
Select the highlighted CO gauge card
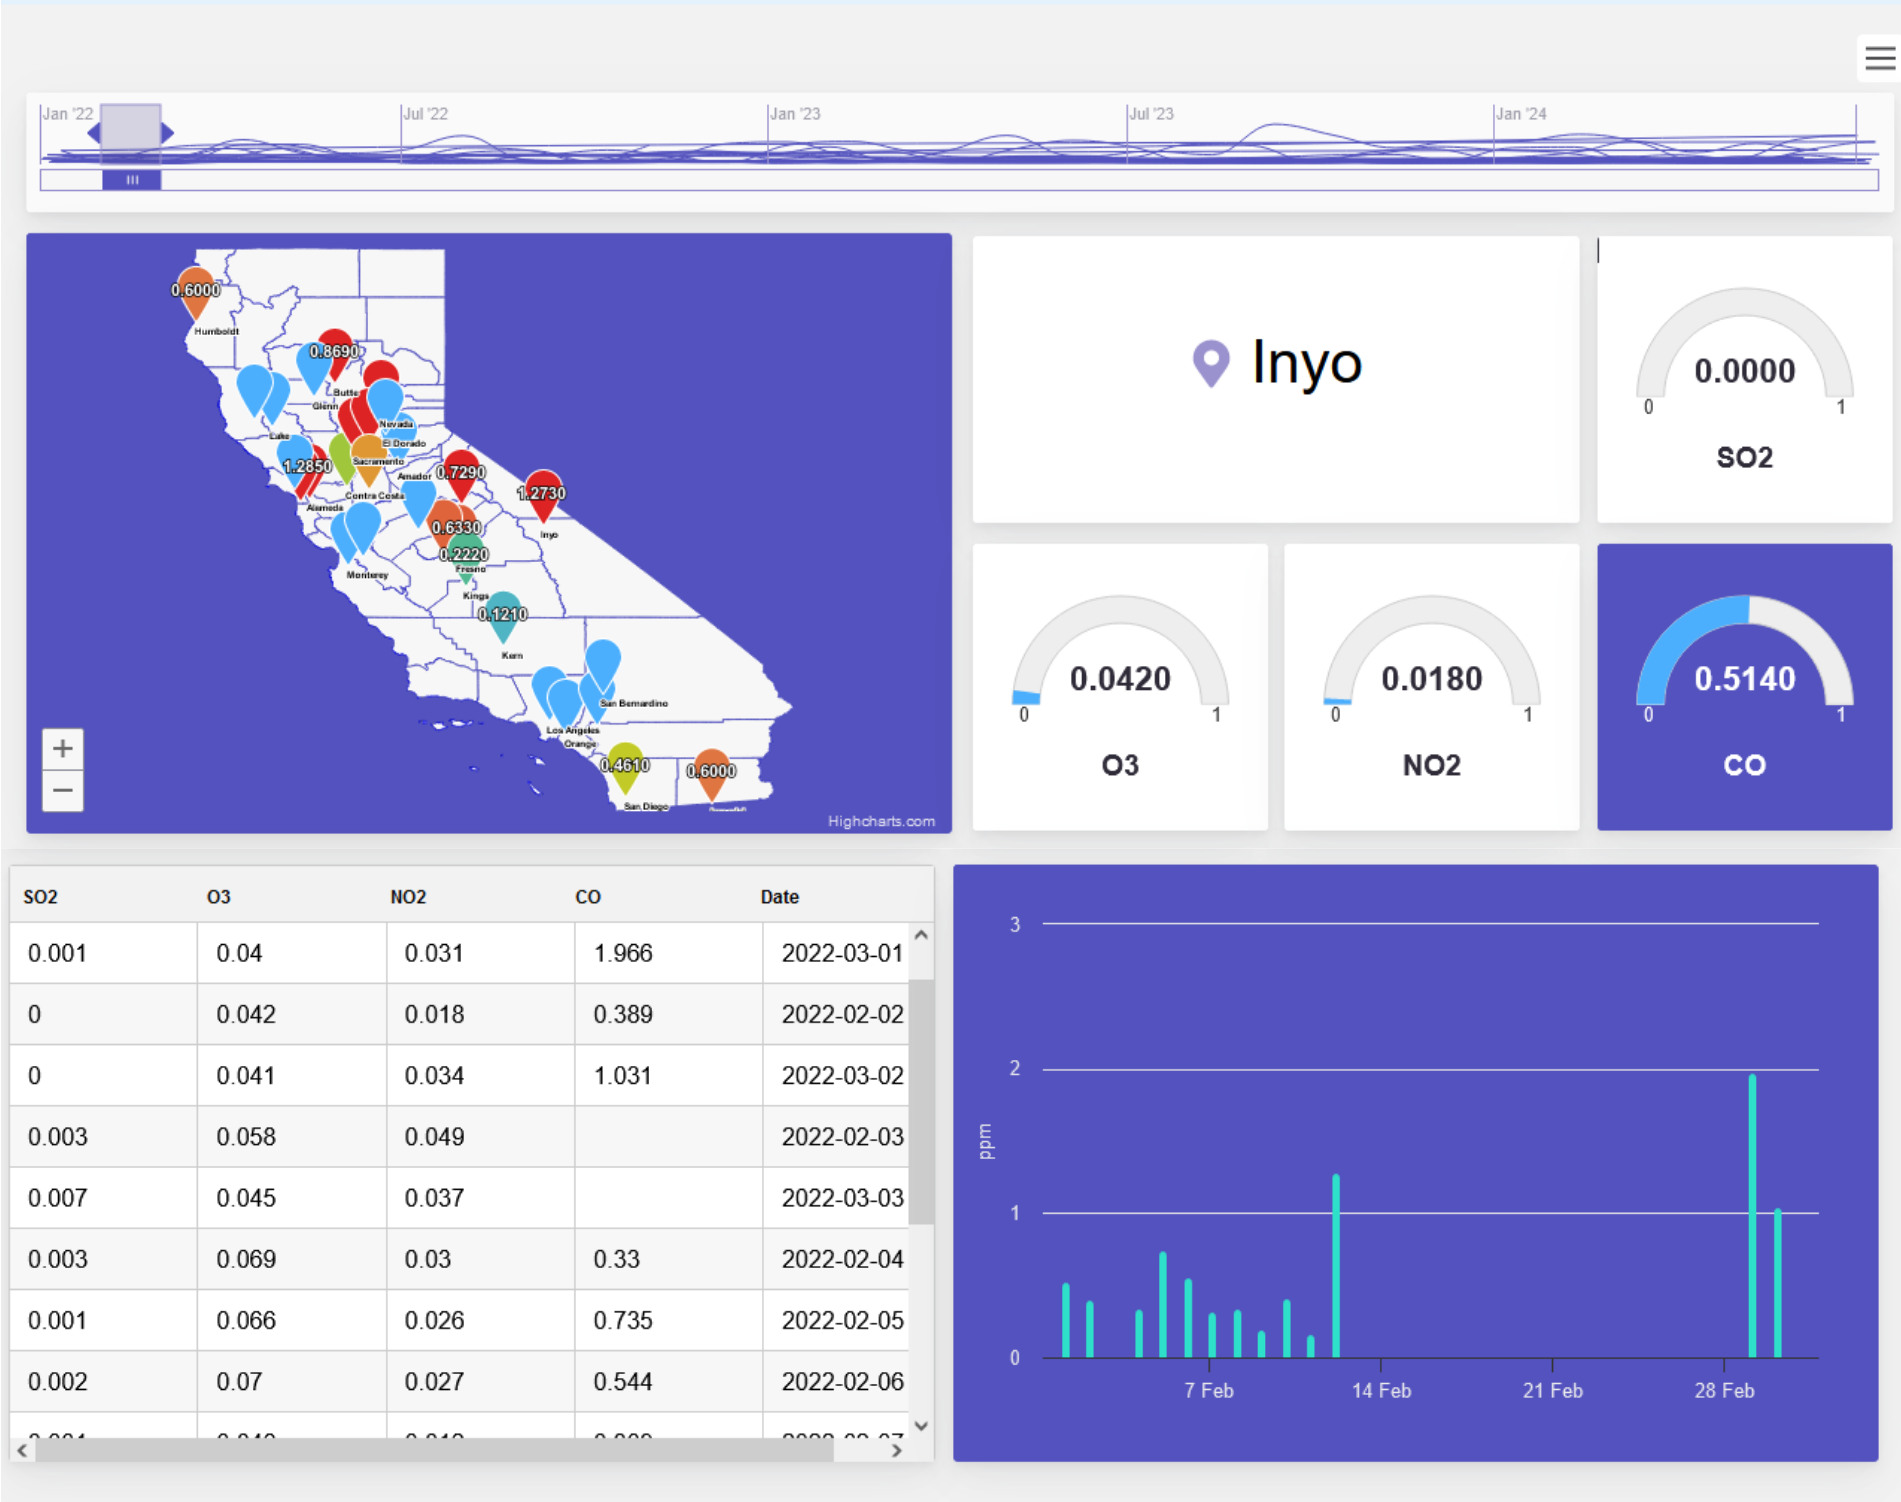pos(1744,687)
